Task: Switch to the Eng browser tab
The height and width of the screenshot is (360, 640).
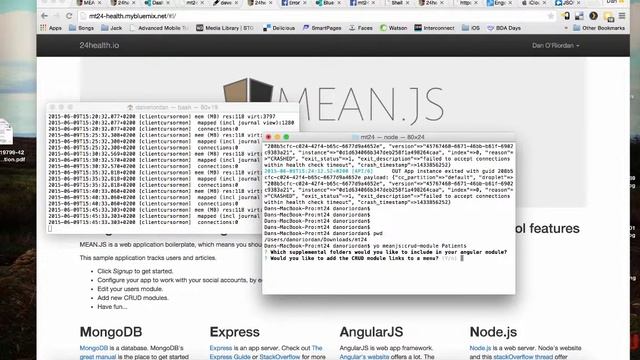Action: pyautogui.click(x=500, y=3)
